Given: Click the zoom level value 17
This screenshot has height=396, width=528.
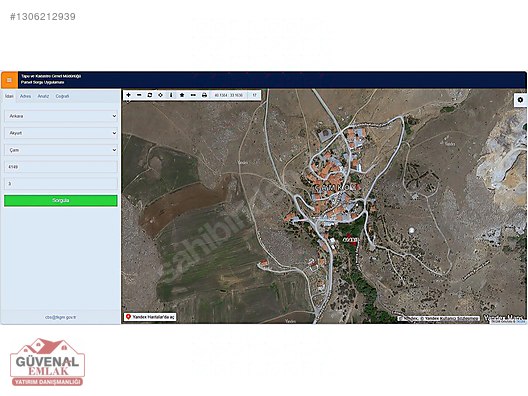Looking at the screenshot, I should coord(255,95).
